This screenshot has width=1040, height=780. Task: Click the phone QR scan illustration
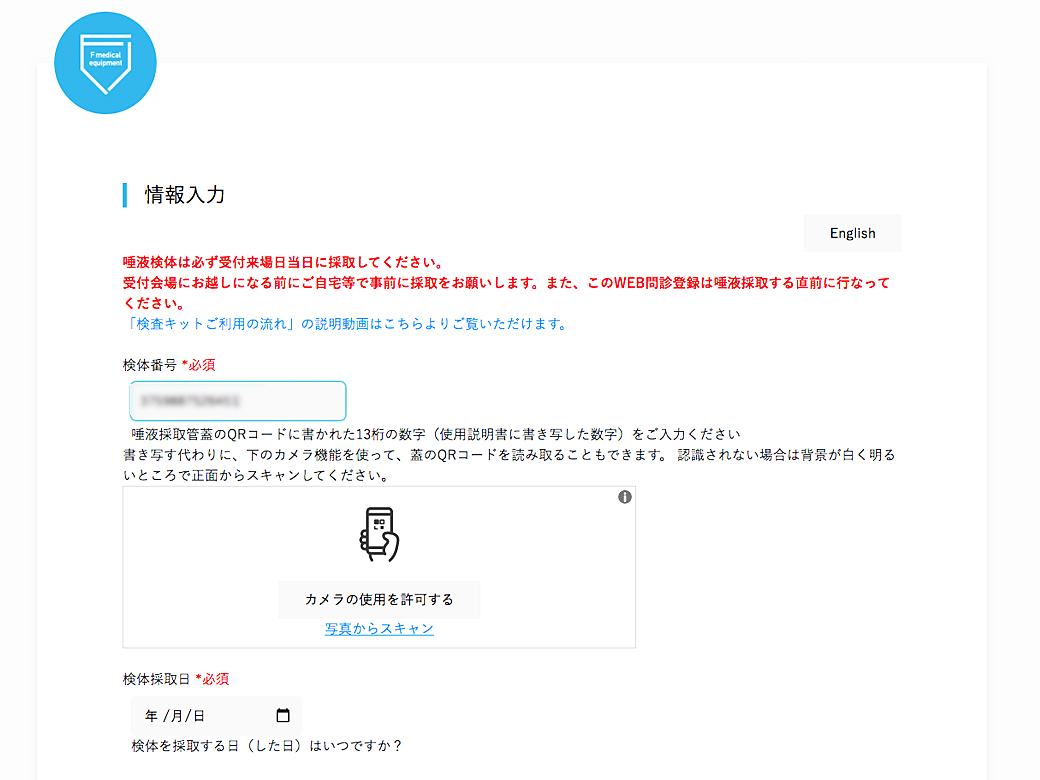tap(379, 535)
